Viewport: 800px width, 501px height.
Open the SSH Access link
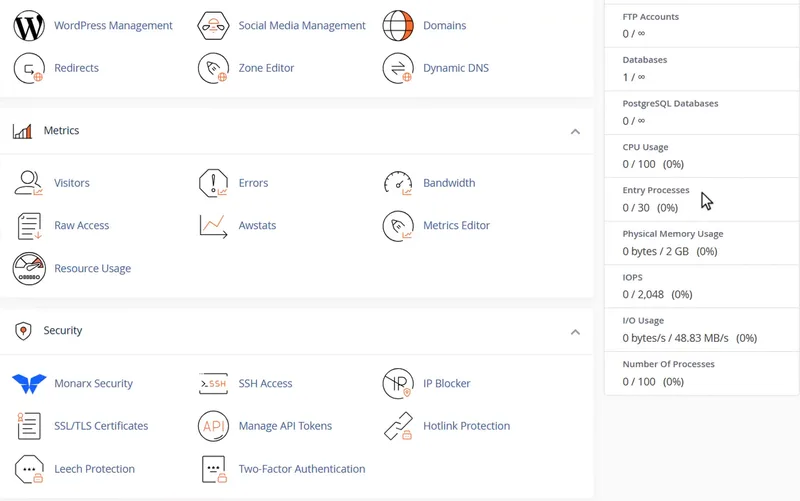coord(265,384)
